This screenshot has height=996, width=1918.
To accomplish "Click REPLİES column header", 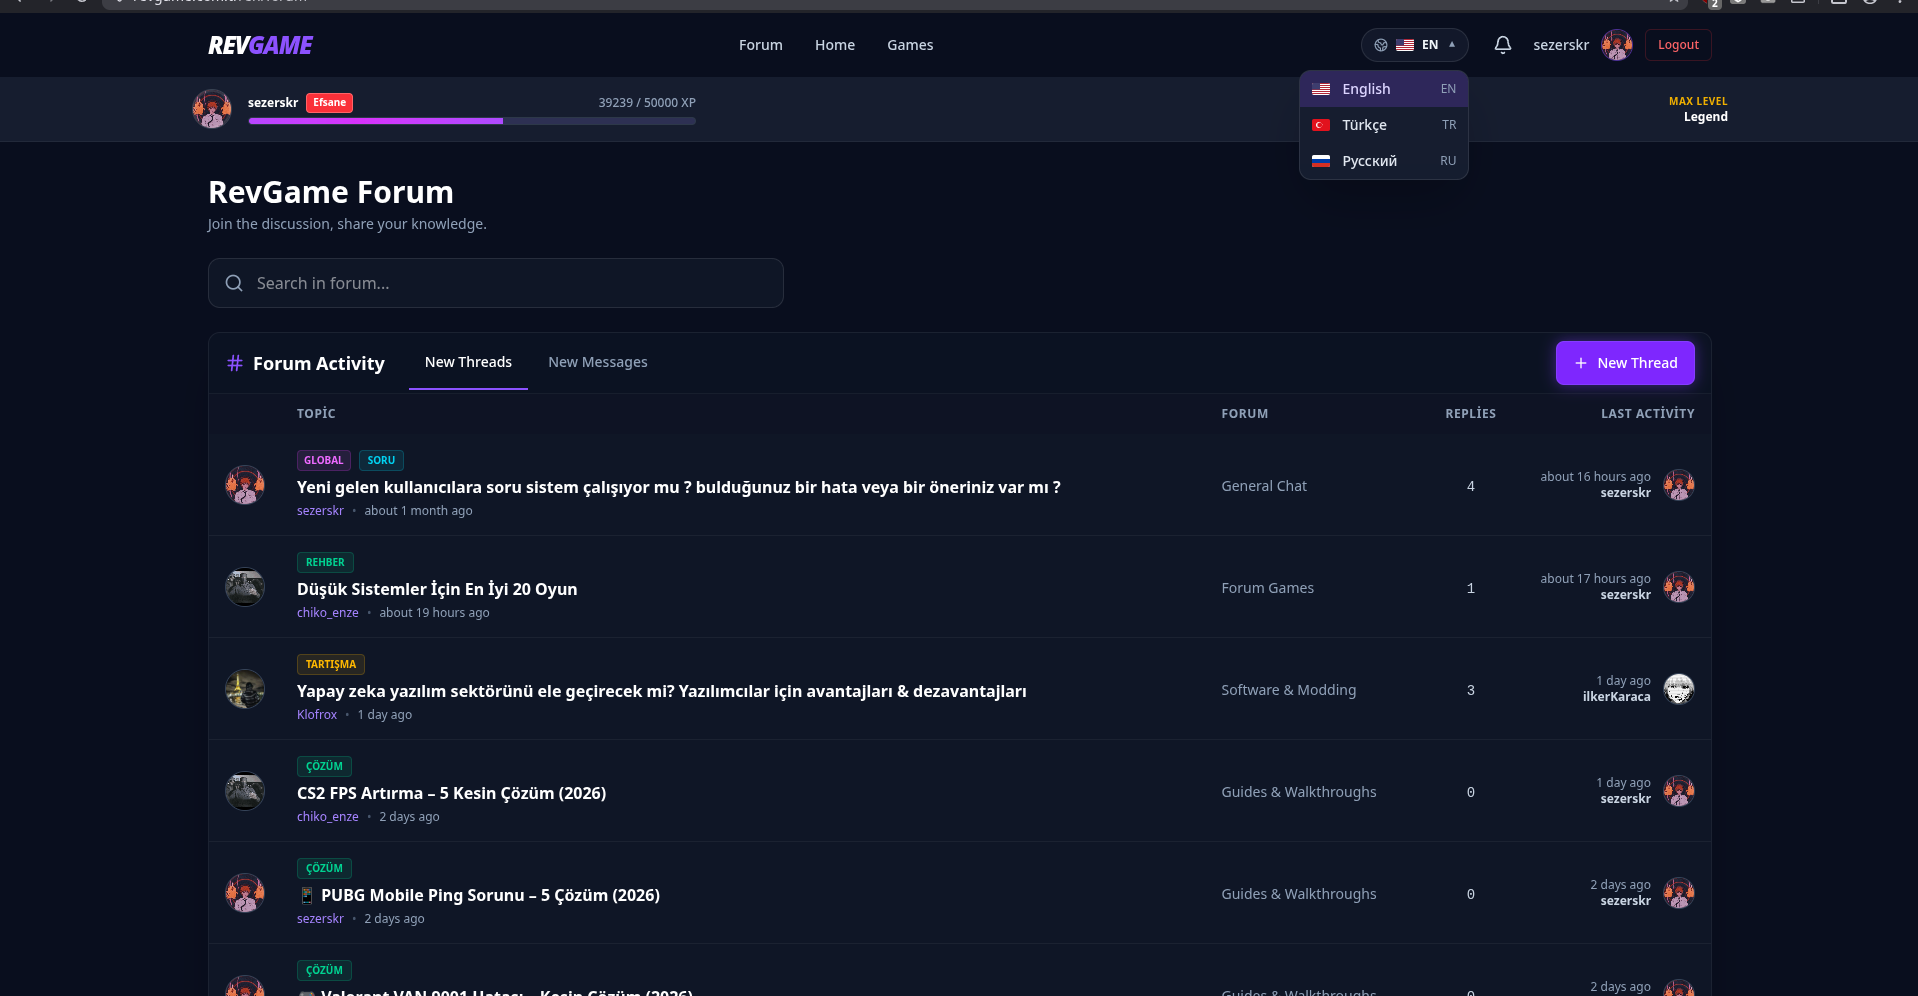I will (1470, 413).
